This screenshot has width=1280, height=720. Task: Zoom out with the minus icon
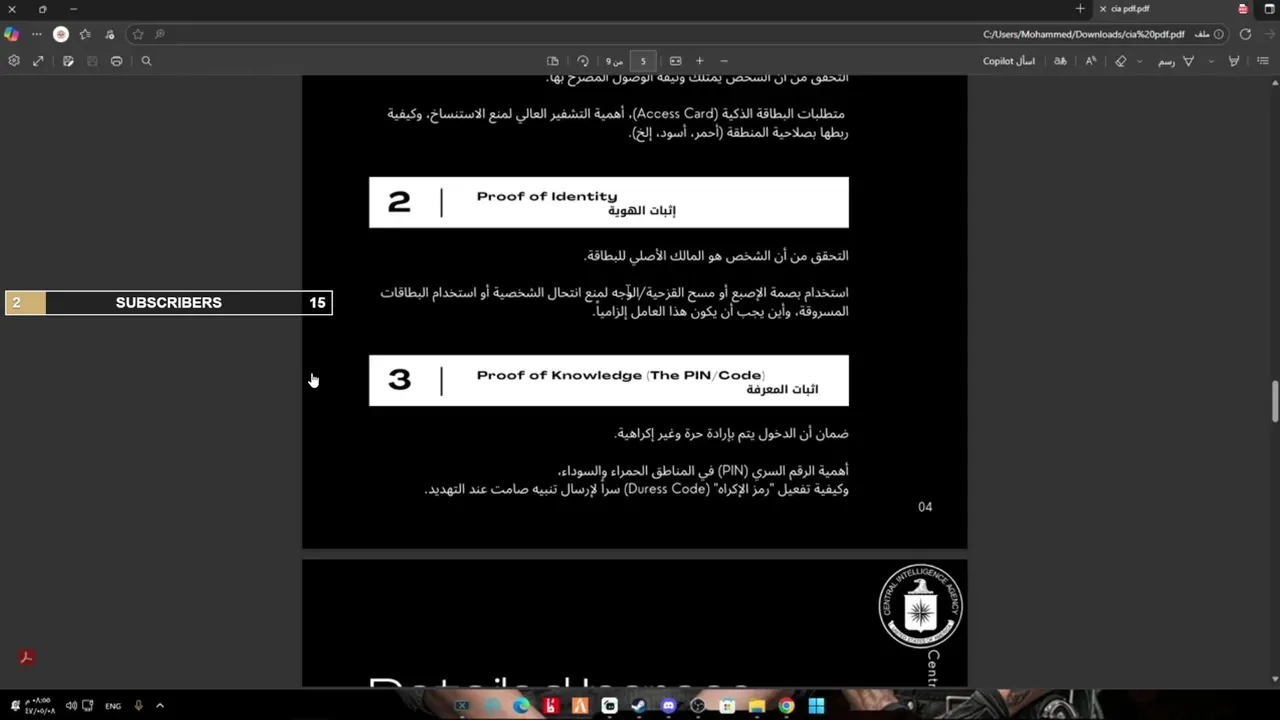(x=724, y=61)
